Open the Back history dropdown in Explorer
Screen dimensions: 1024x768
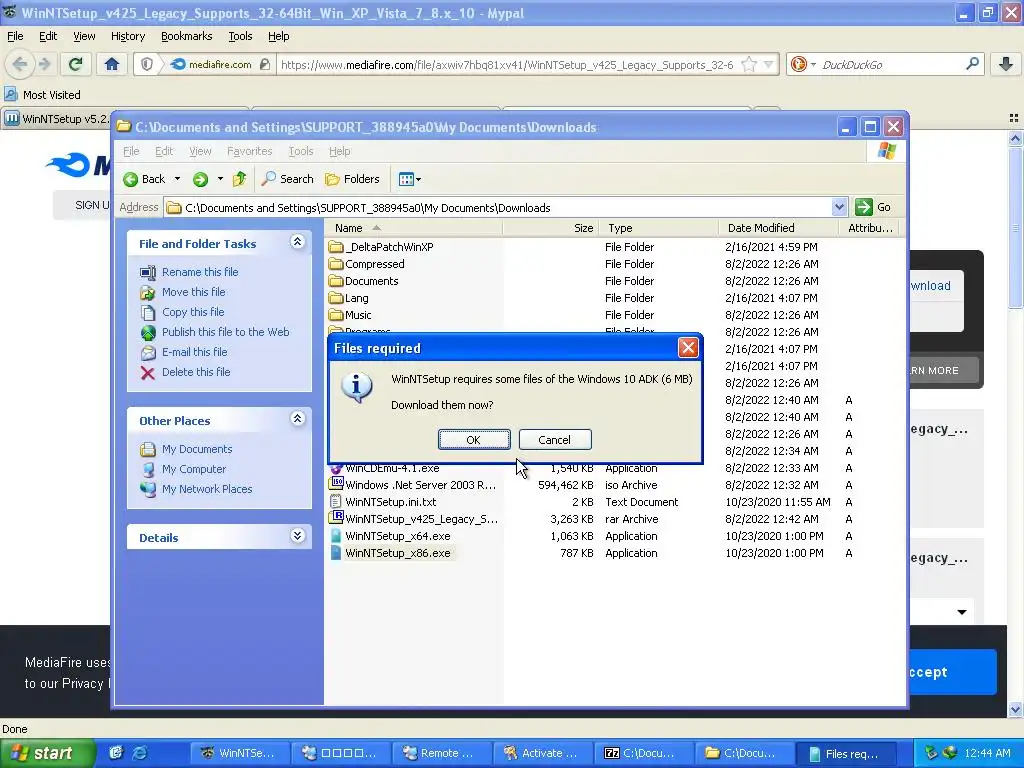(177, 179)
